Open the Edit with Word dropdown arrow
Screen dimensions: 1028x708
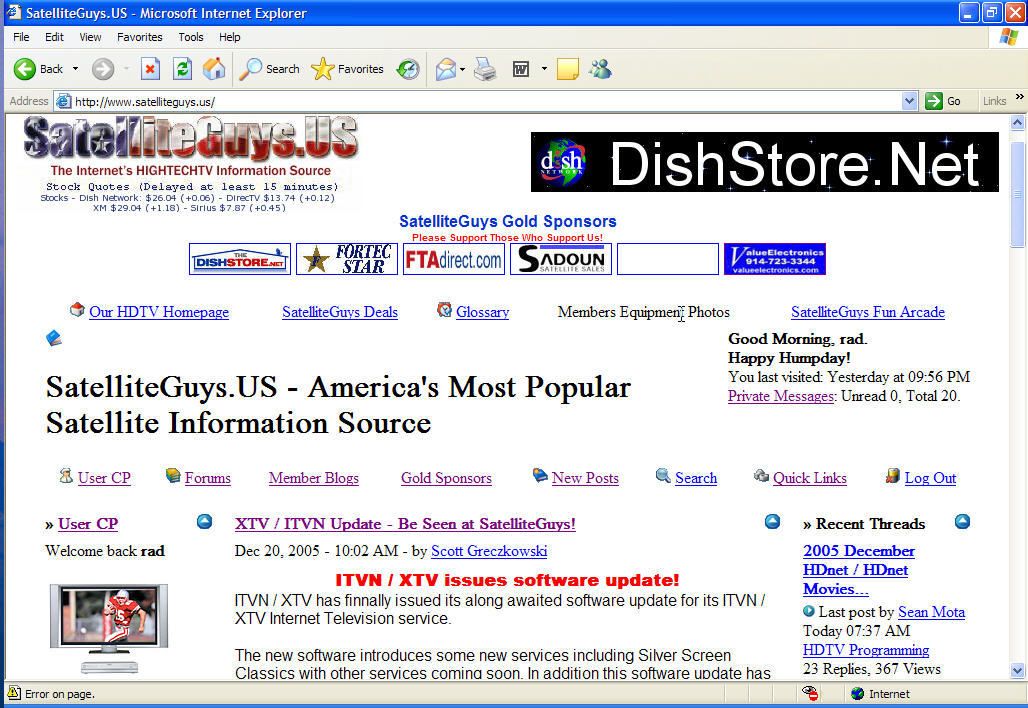point(544,69)
